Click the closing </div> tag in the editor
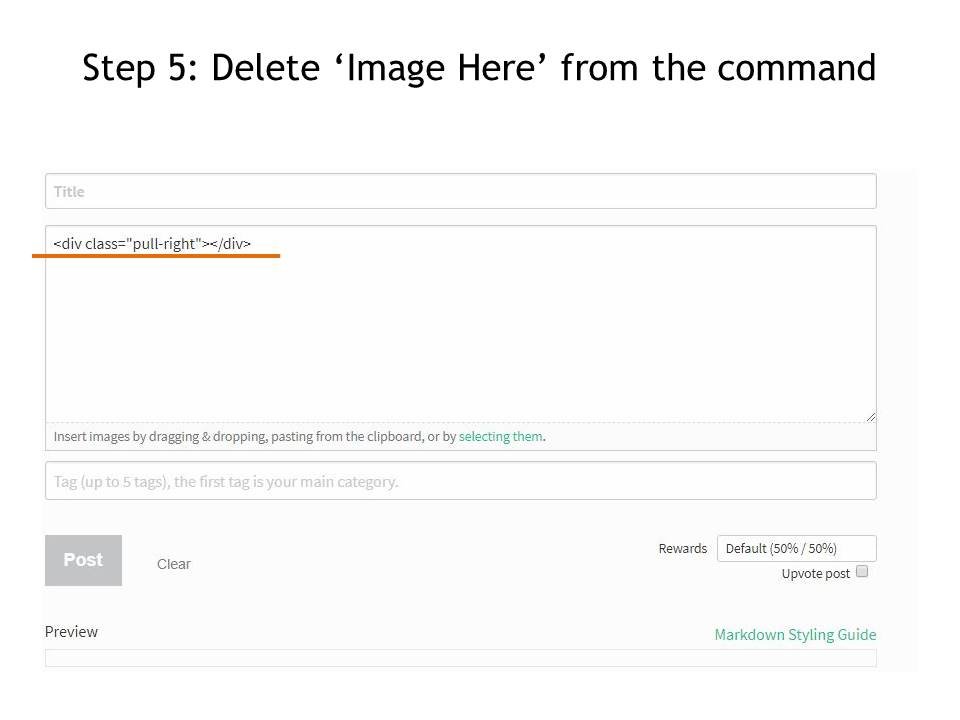The height and width of the screenshot is (720, 960). [231, 244]
